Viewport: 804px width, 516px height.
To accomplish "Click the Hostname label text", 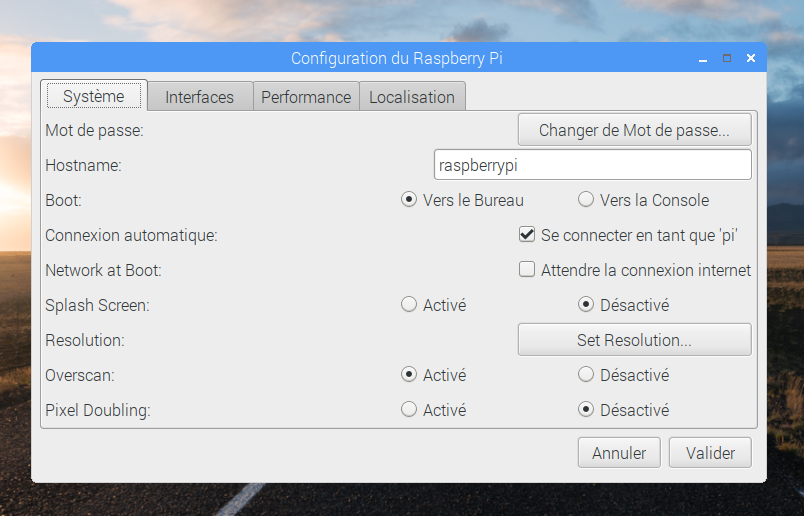I will [x=84, y=165].
